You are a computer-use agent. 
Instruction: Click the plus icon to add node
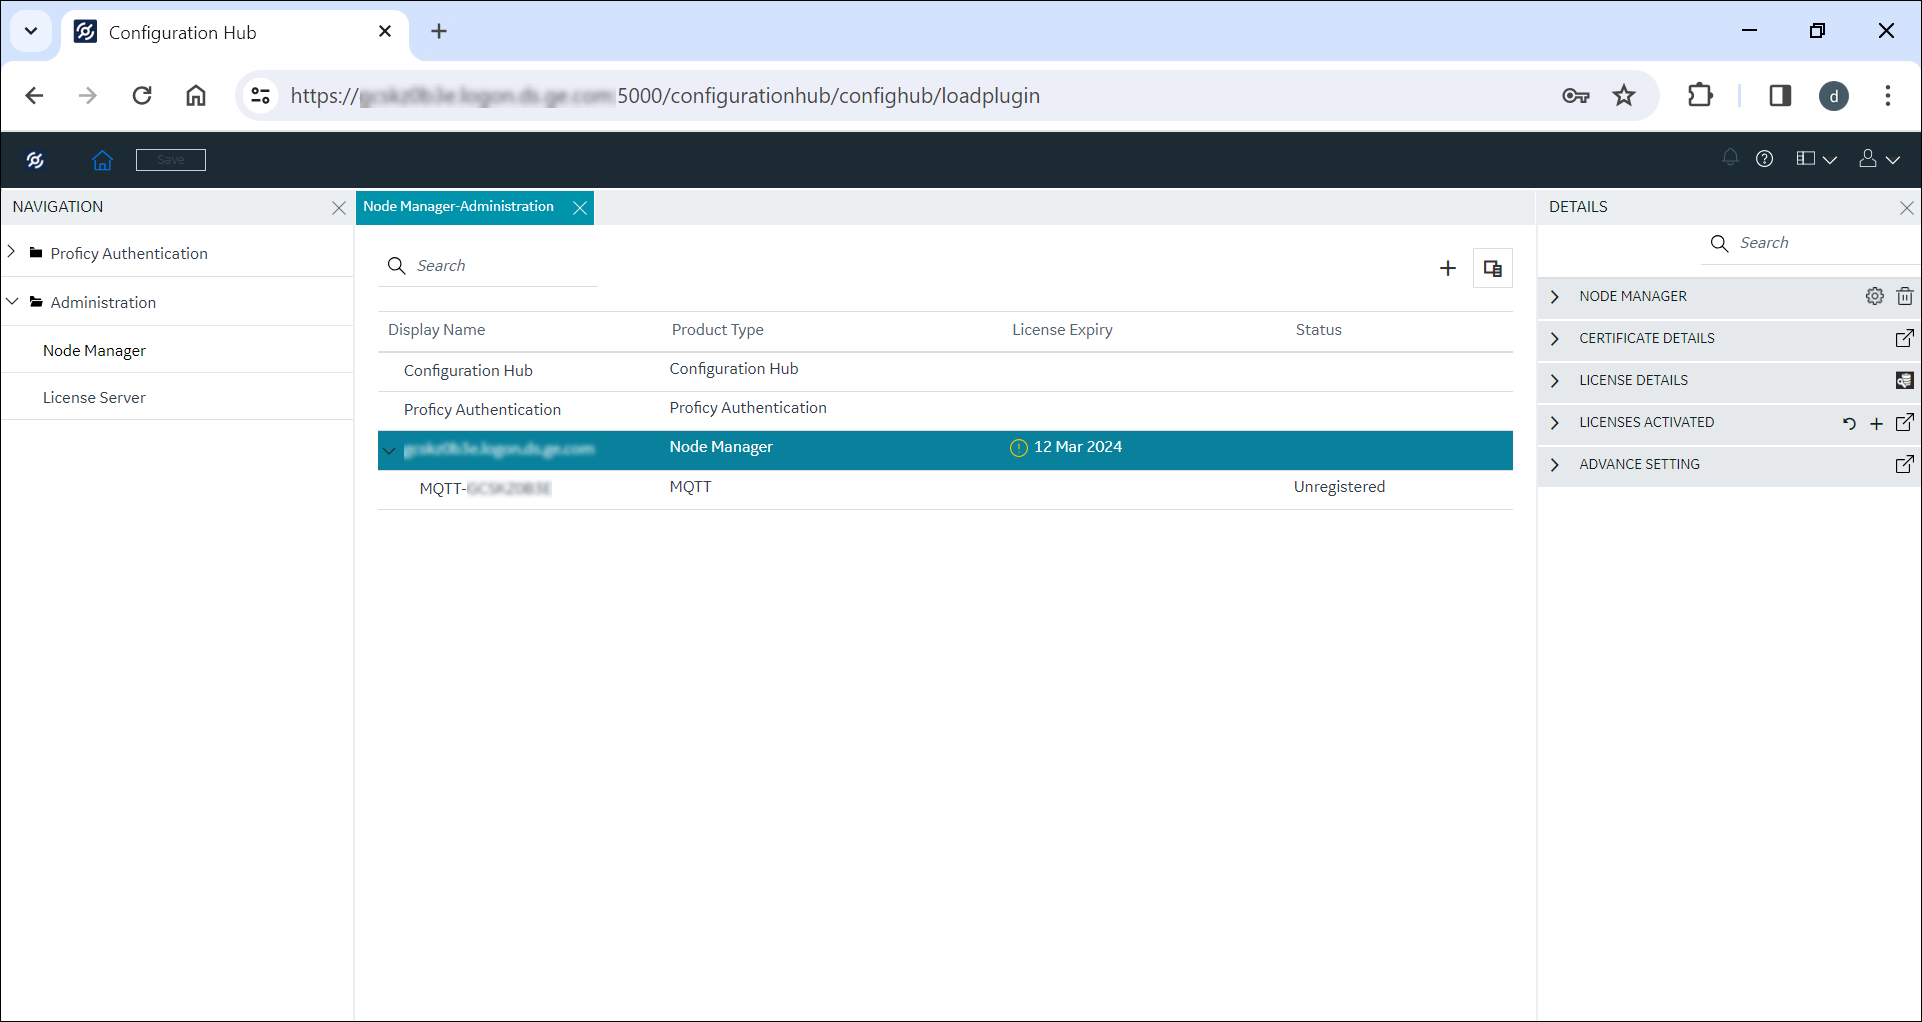point(1448,268)
